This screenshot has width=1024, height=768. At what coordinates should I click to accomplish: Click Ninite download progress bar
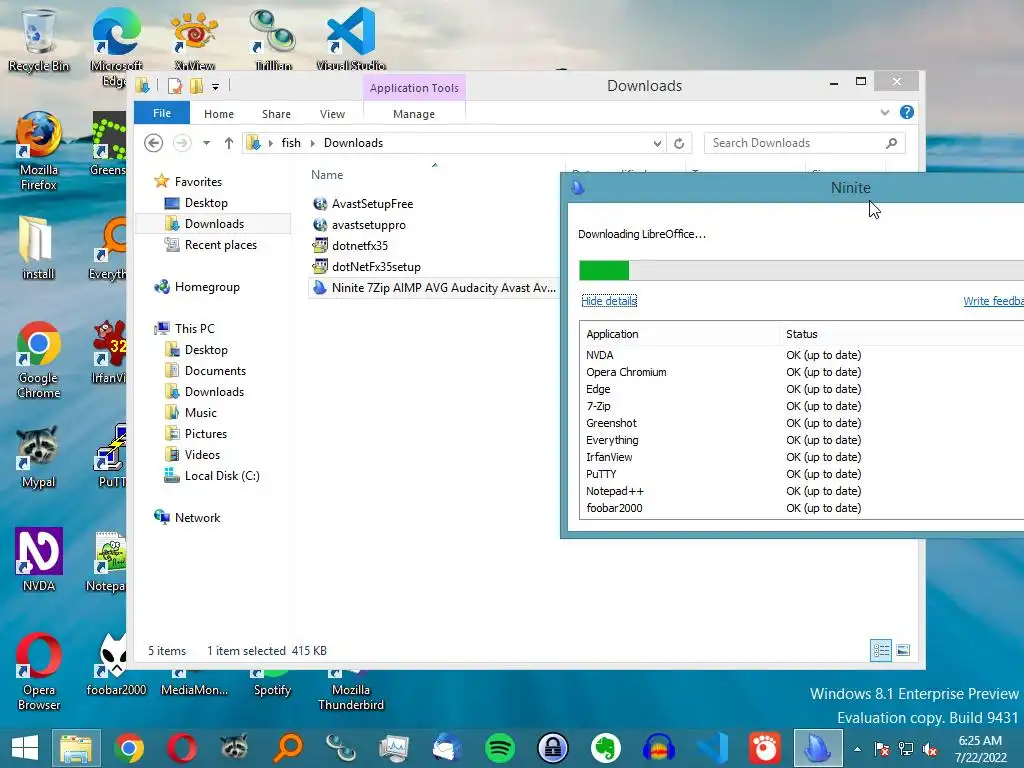tap(801, 270)
